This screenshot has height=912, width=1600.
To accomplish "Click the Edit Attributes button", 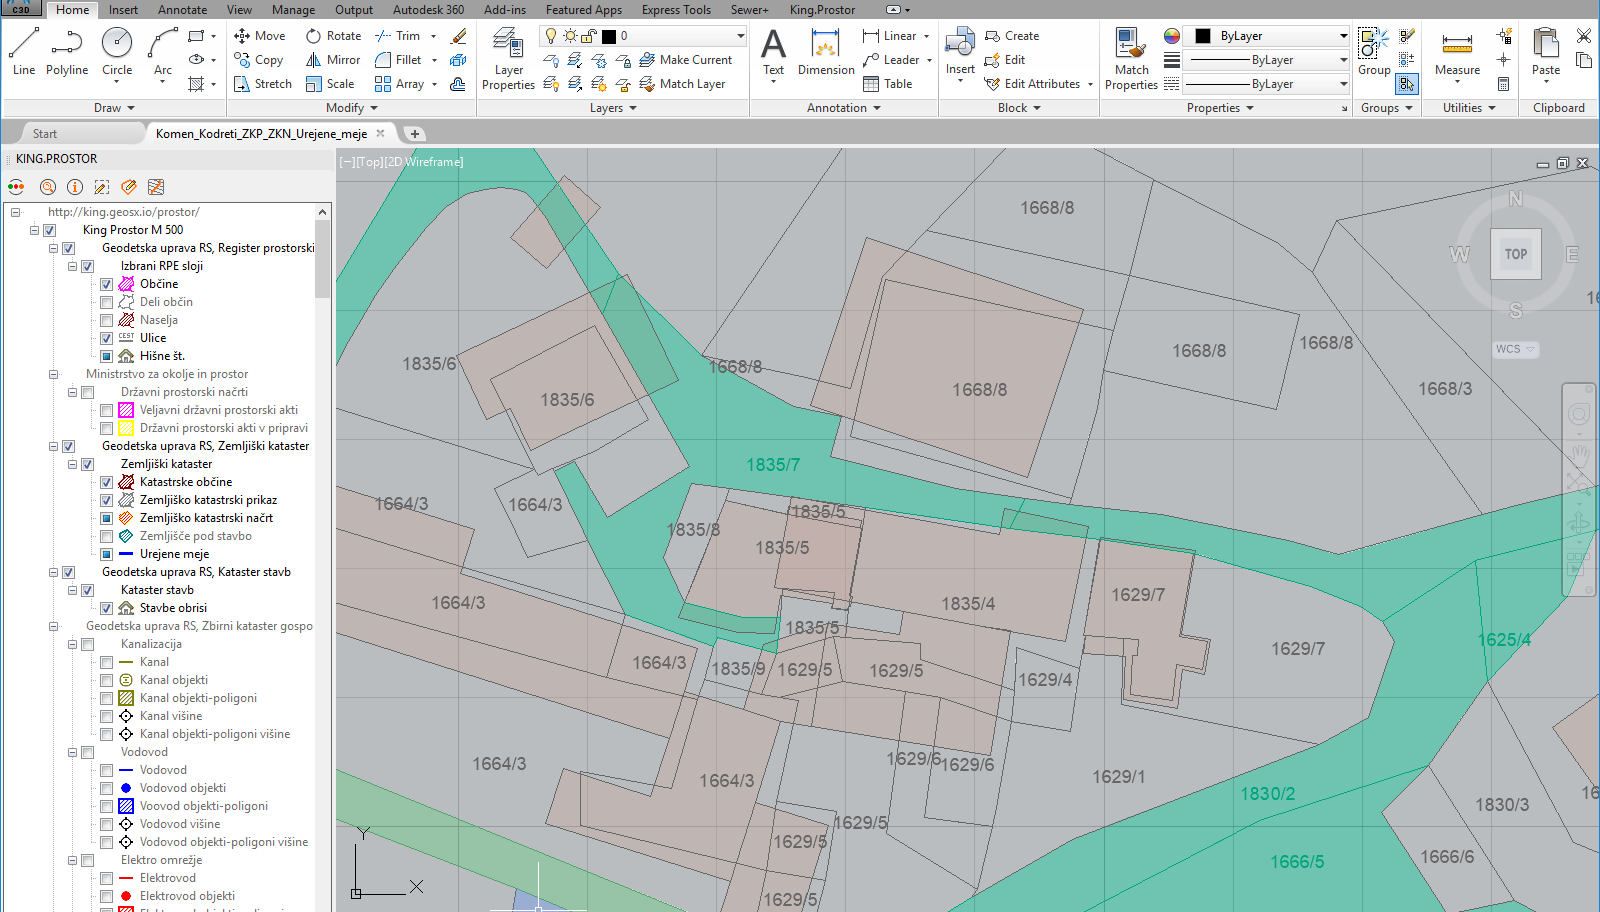I will click(x=1040, y=84).
